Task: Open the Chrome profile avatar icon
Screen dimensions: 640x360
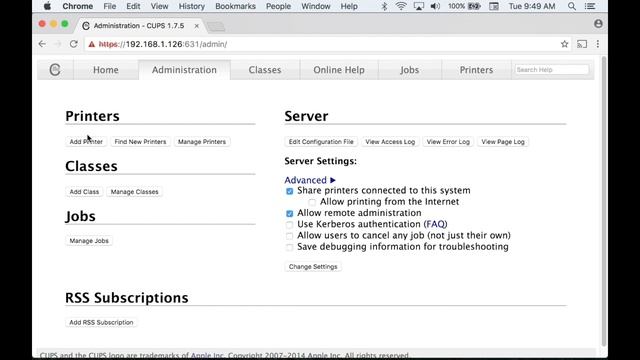Action: click(598, 24)
